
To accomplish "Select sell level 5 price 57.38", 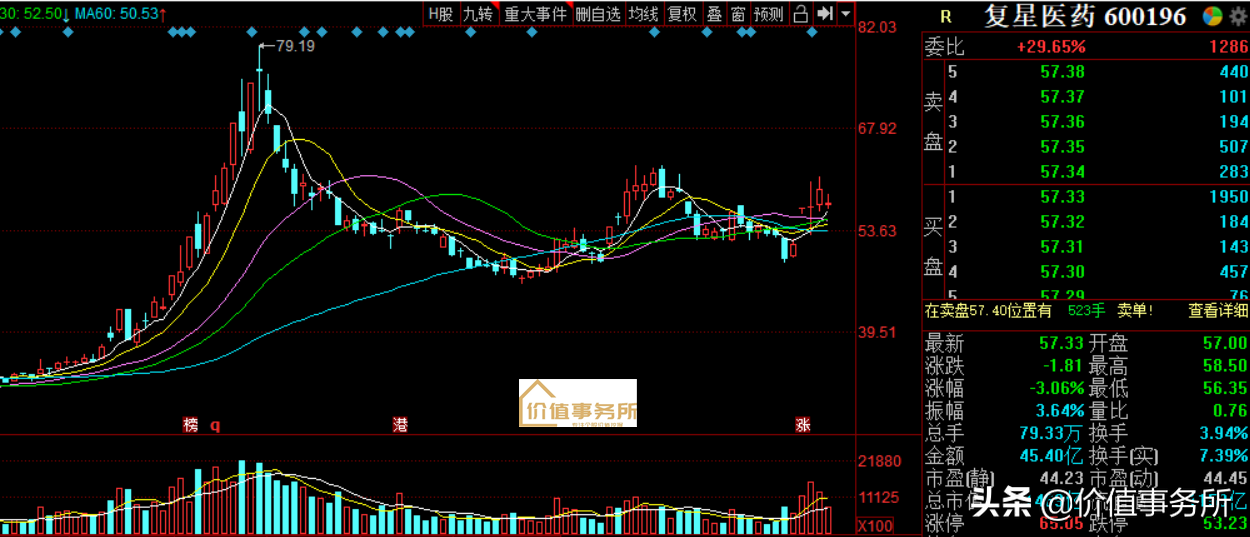I will click(1062, 71).
